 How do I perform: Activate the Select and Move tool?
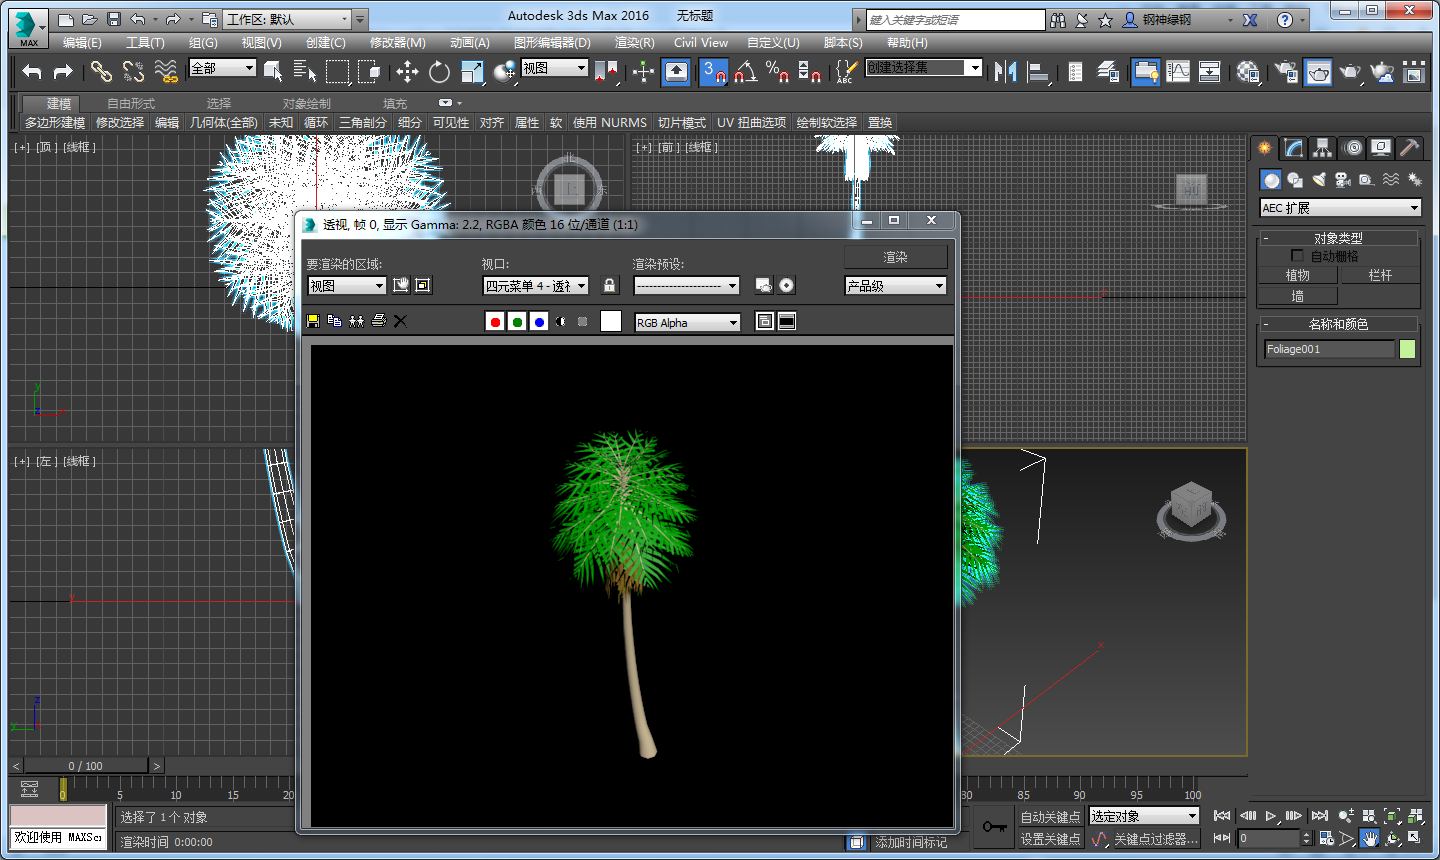pos(407,71)
